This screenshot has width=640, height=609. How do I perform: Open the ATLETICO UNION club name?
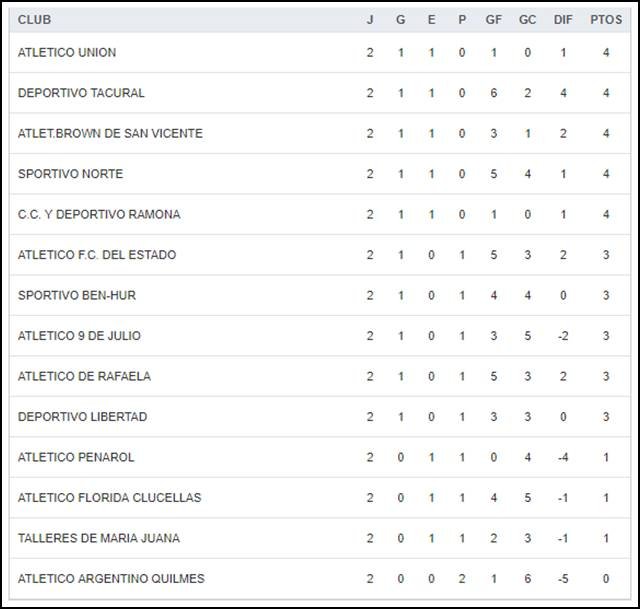(67, 53)
